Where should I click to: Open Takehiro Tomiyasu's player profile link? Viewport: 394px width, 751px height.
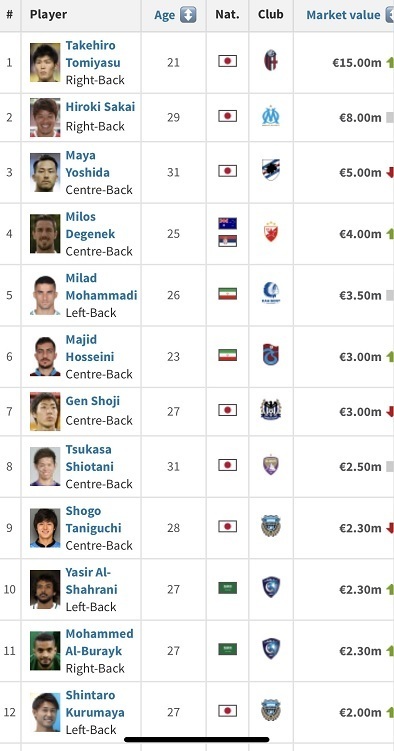93,54
